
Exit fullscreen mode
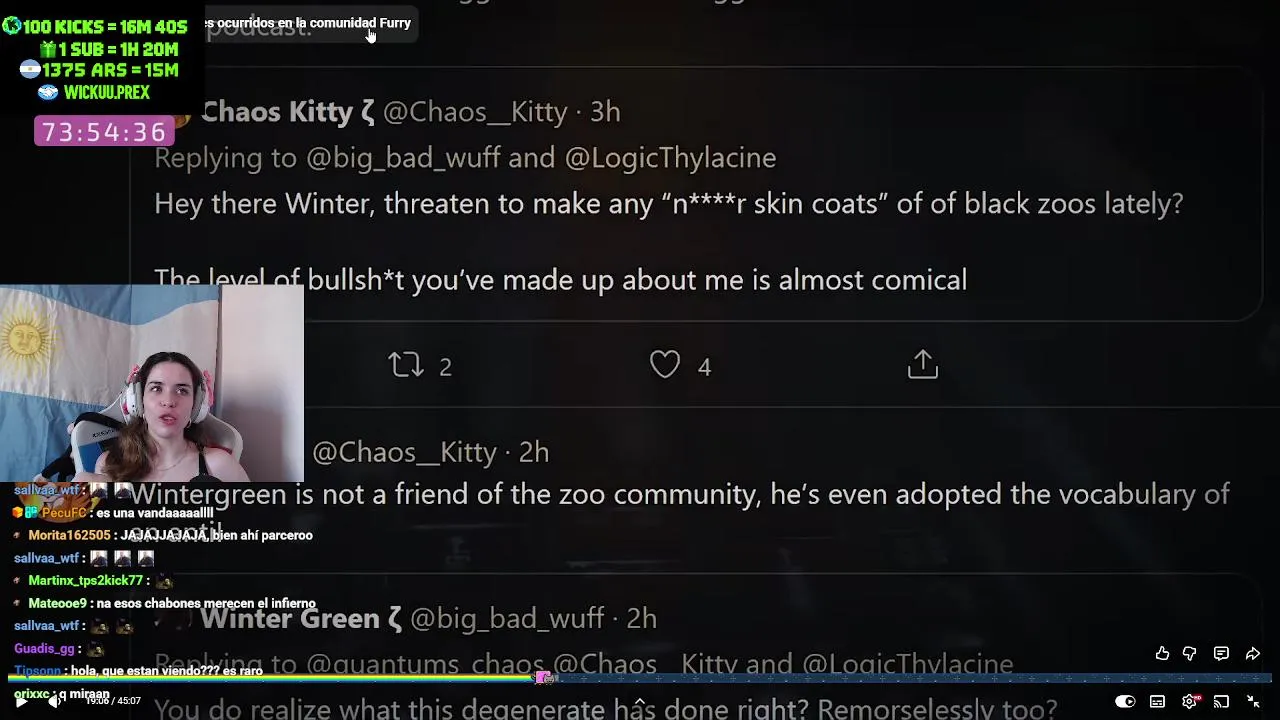pos(1253,701)
